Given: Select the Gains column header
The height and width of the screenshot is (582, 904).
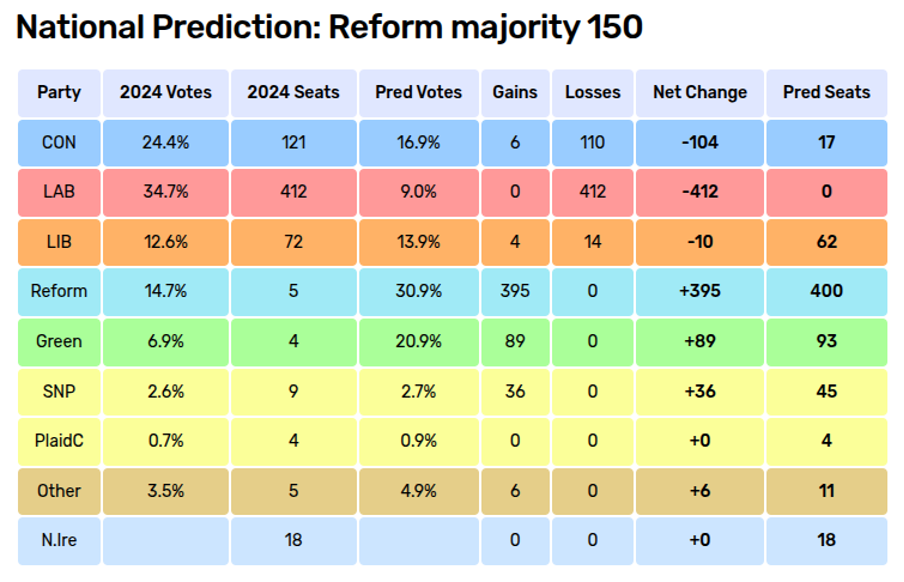Looking at the screenshot, I should (515, 92).
